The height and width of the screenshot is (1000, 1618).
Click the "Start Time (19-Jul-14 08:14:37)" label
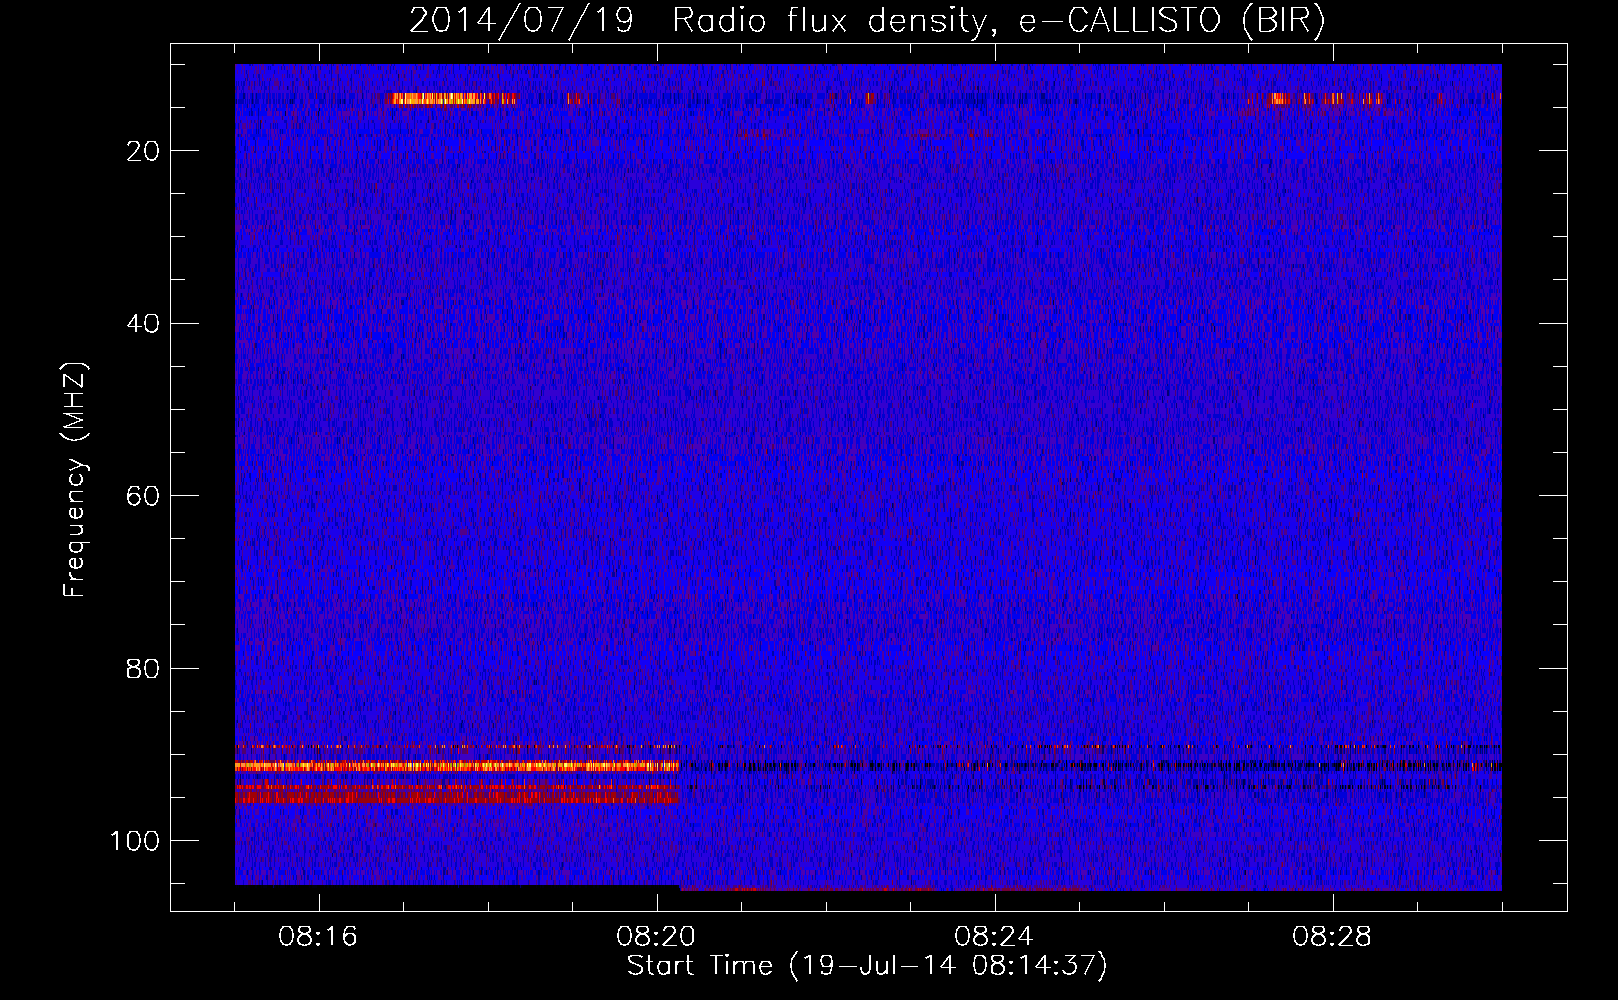tap(867, 966)
